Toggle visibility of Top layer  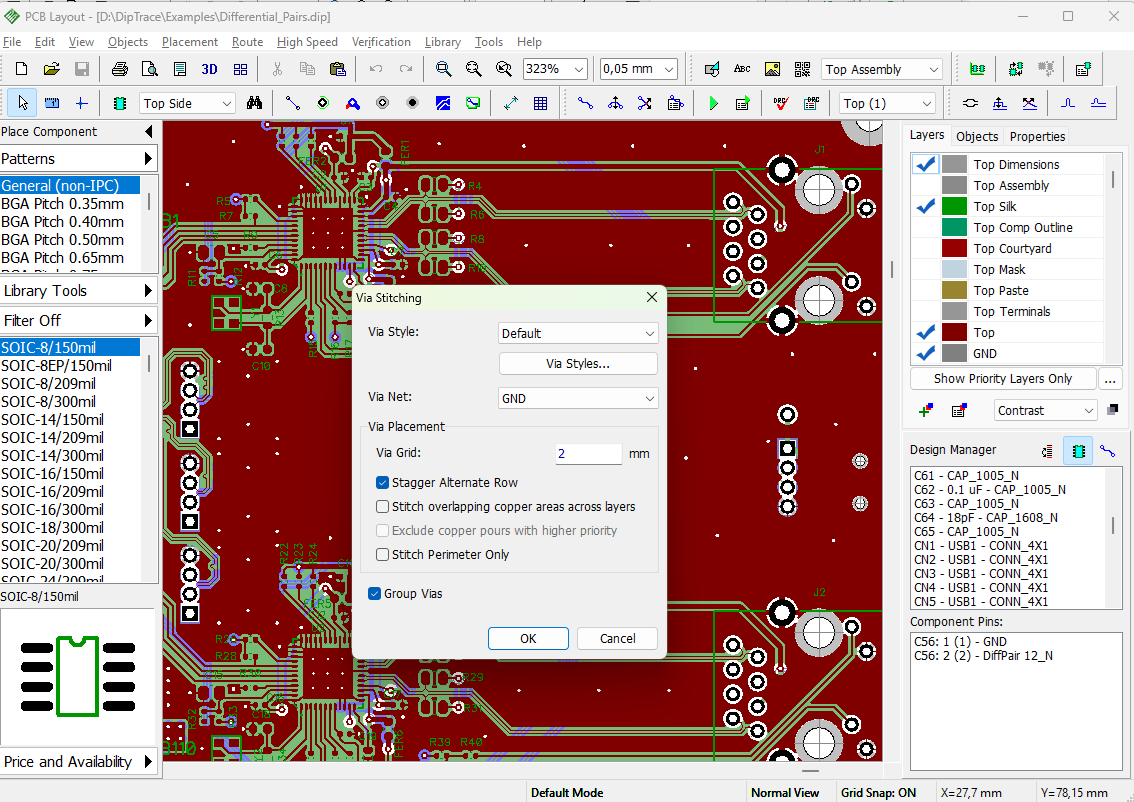925,333
